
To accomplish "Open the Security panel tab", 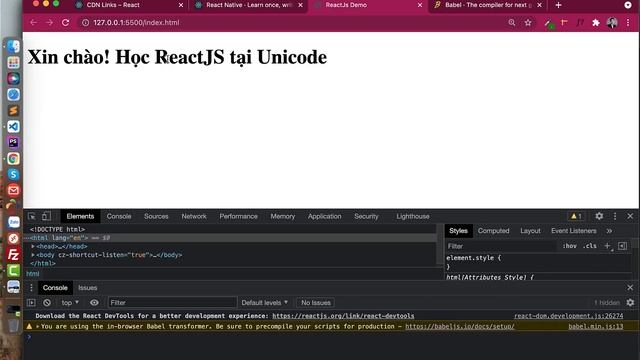I will tap(366, 216).
